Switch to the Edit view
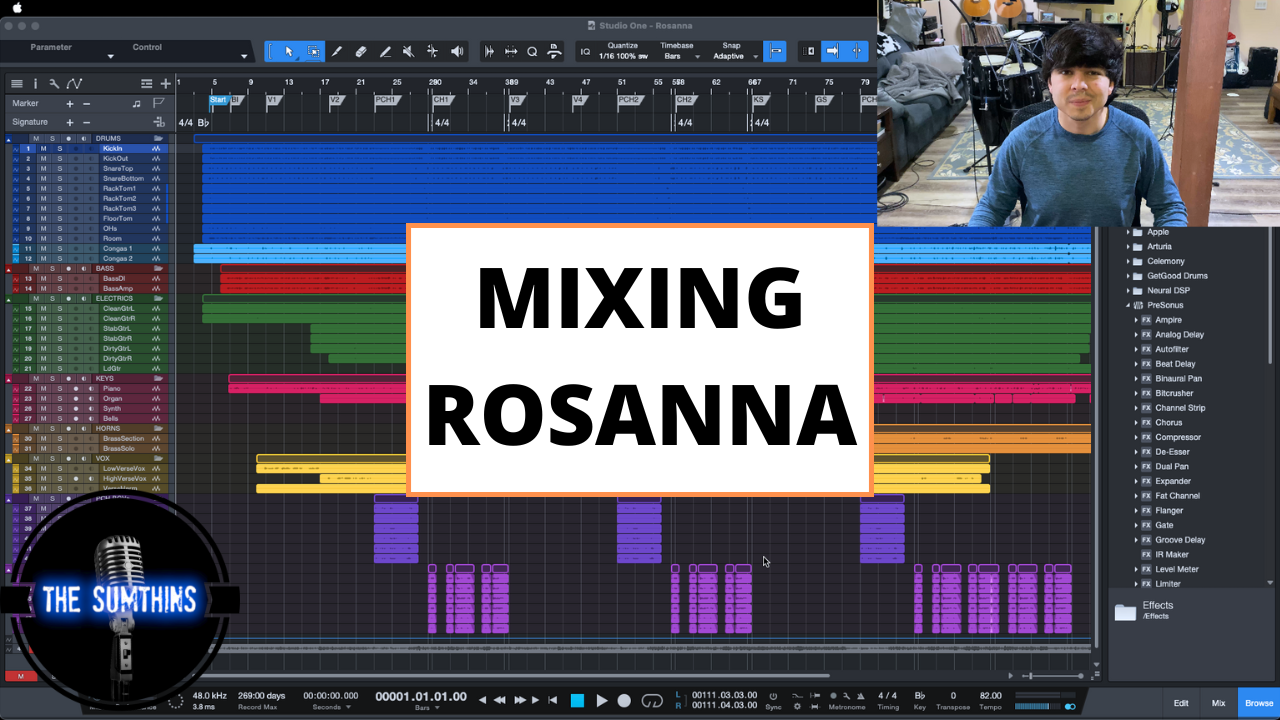 pos(1181,703)
